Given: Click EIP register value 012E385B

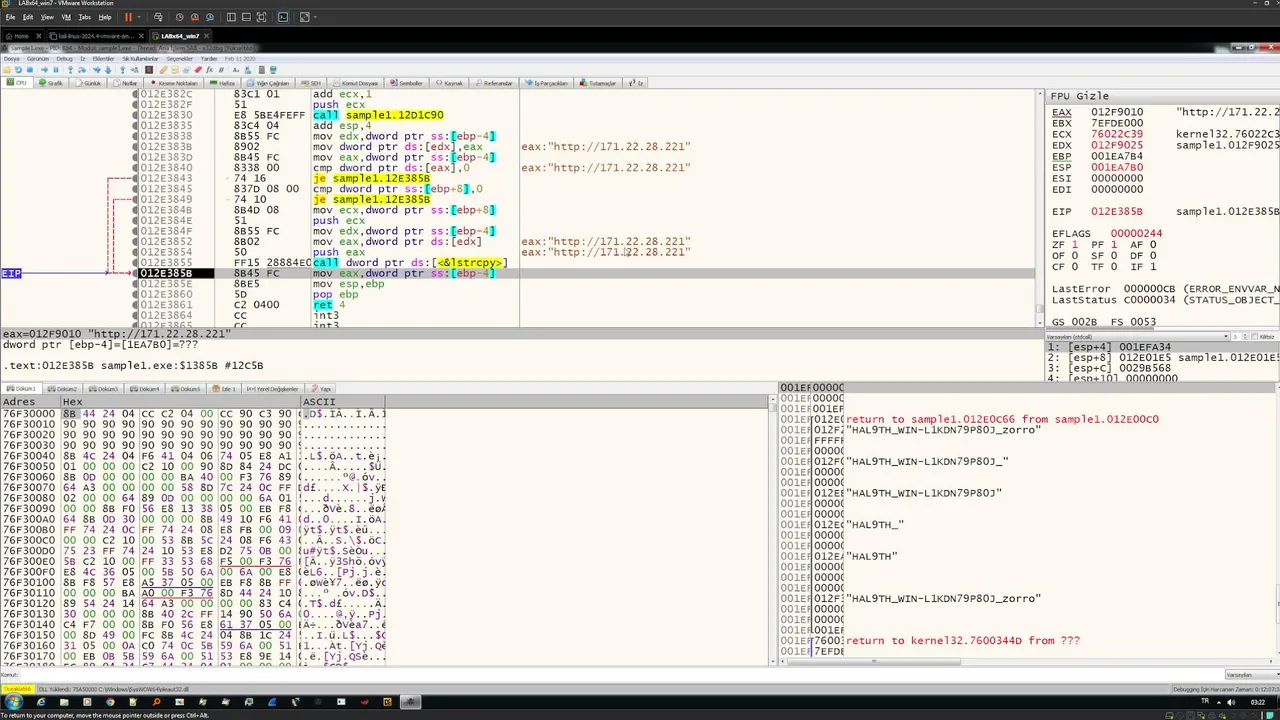Looking at the screenshot, I should 1117,212.
